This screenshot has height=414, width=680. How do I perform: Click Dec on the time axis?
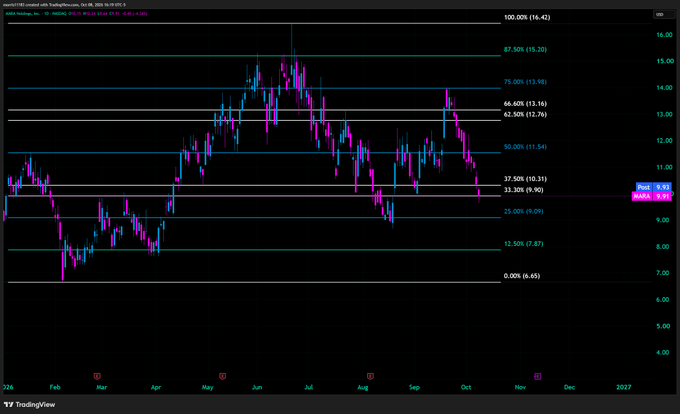click(x=569, y=387)
